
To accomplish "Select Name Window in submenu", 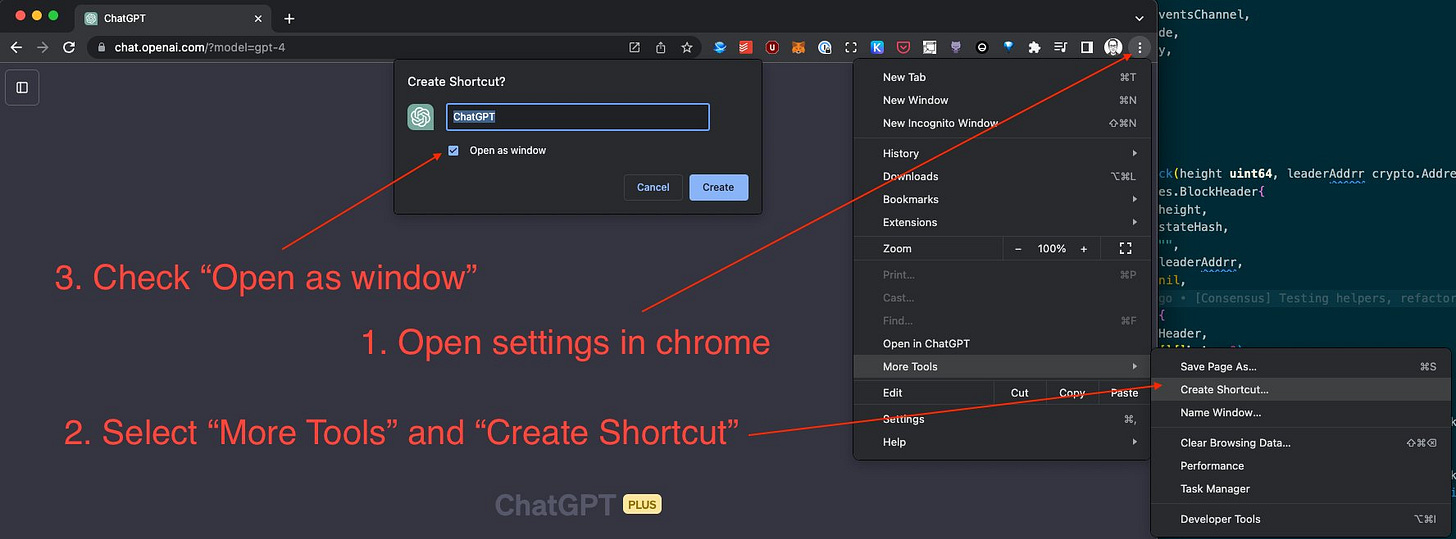I will [x=1301, y=412].
